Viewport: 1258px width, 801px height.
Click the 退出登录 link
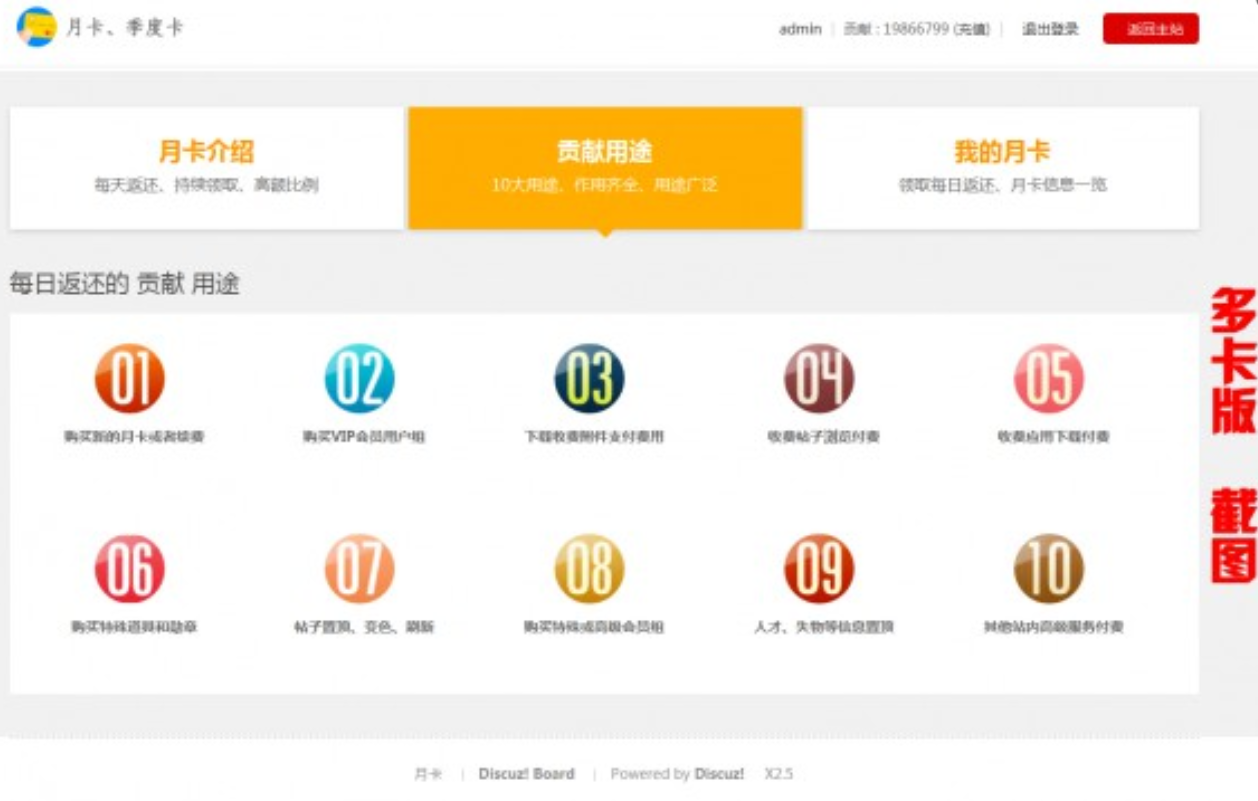tap(1050, 30)
